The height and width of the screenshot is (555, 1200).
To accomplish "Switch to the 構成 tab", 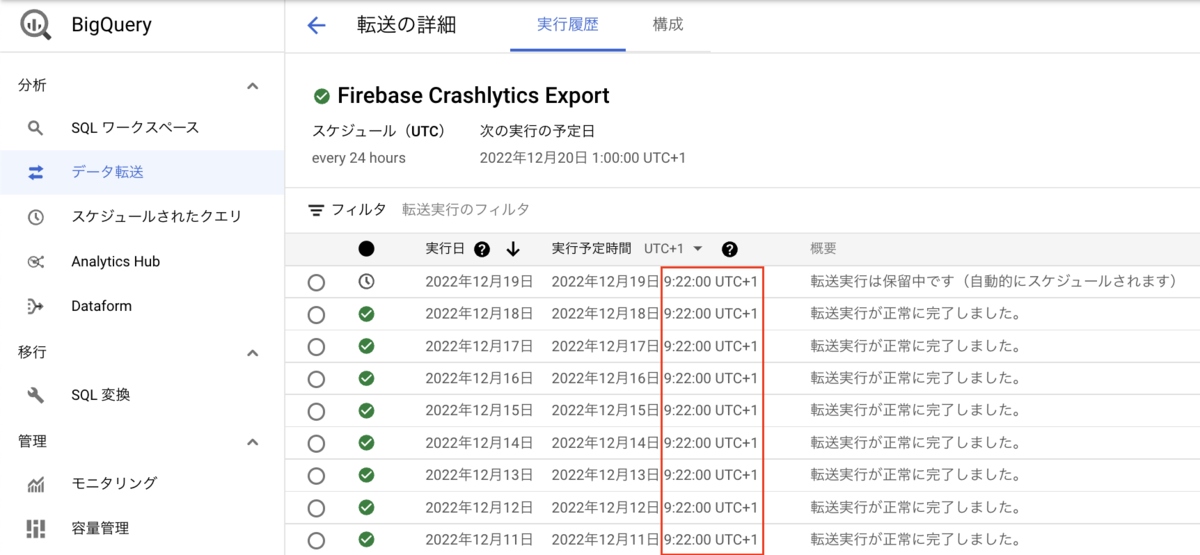I will pos(667,25).
